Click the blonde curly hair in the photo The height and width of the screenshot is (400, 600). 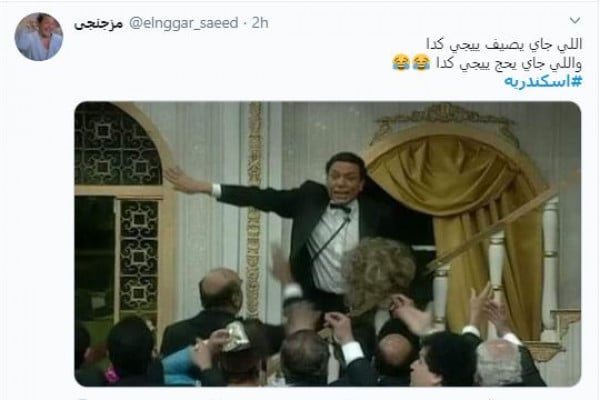click(378, 270)
